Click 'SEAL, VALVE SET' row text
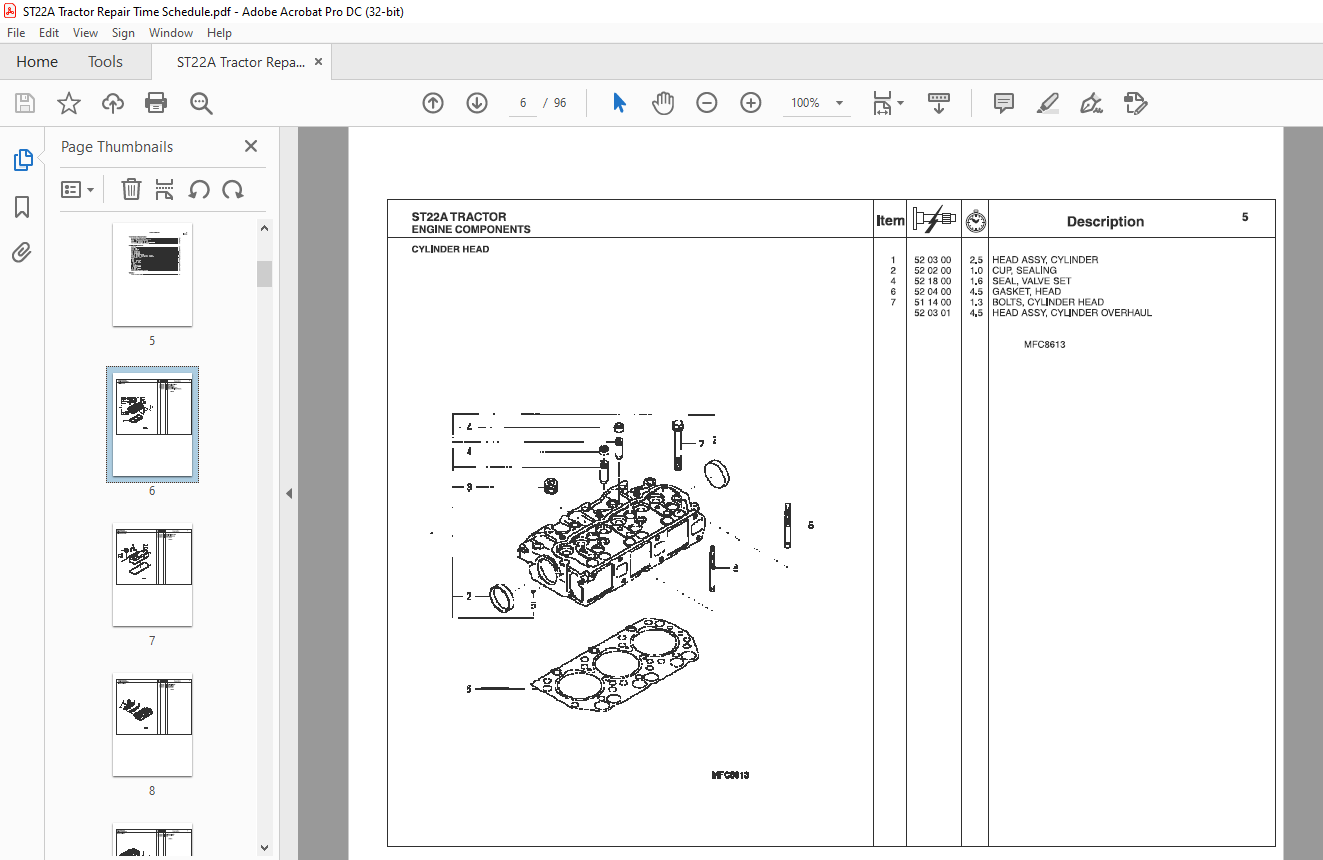 click(x=1031, y=281)
